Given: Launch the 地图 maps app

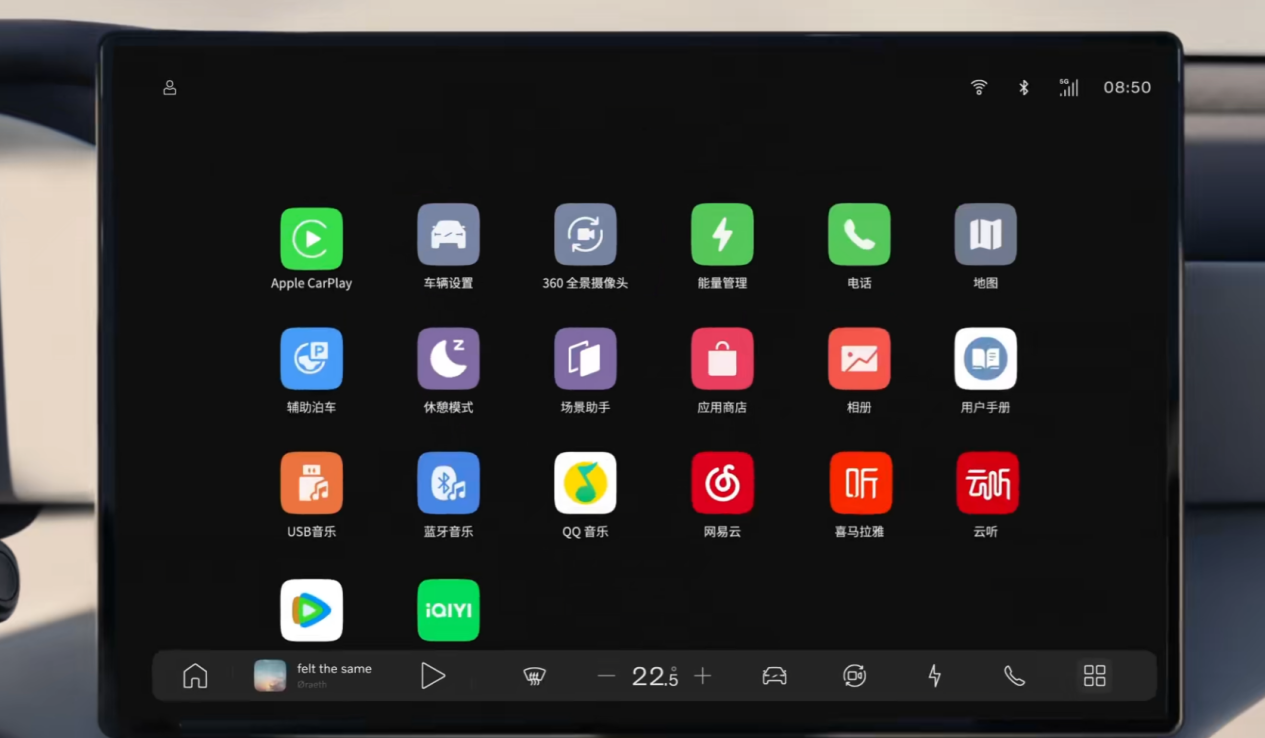Looking at the screenshot, I should pyautogui.click(x=986, y=234).
